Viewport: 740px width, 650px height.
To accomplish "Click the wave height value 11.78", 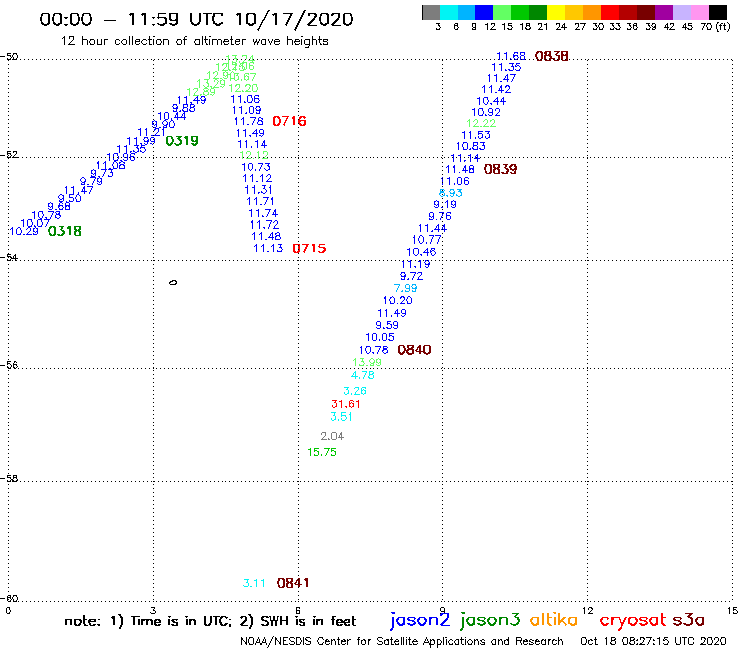I will pyautogui.click(x=248, y=121).
